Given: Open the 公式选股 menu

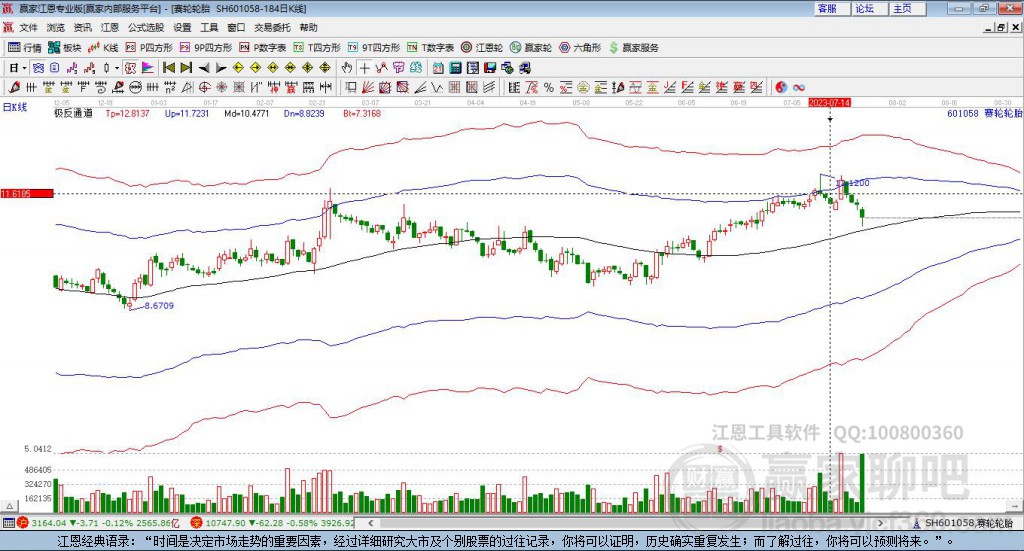Looking at the screenshot, I should pyautogui.click(x=146, y=27).
